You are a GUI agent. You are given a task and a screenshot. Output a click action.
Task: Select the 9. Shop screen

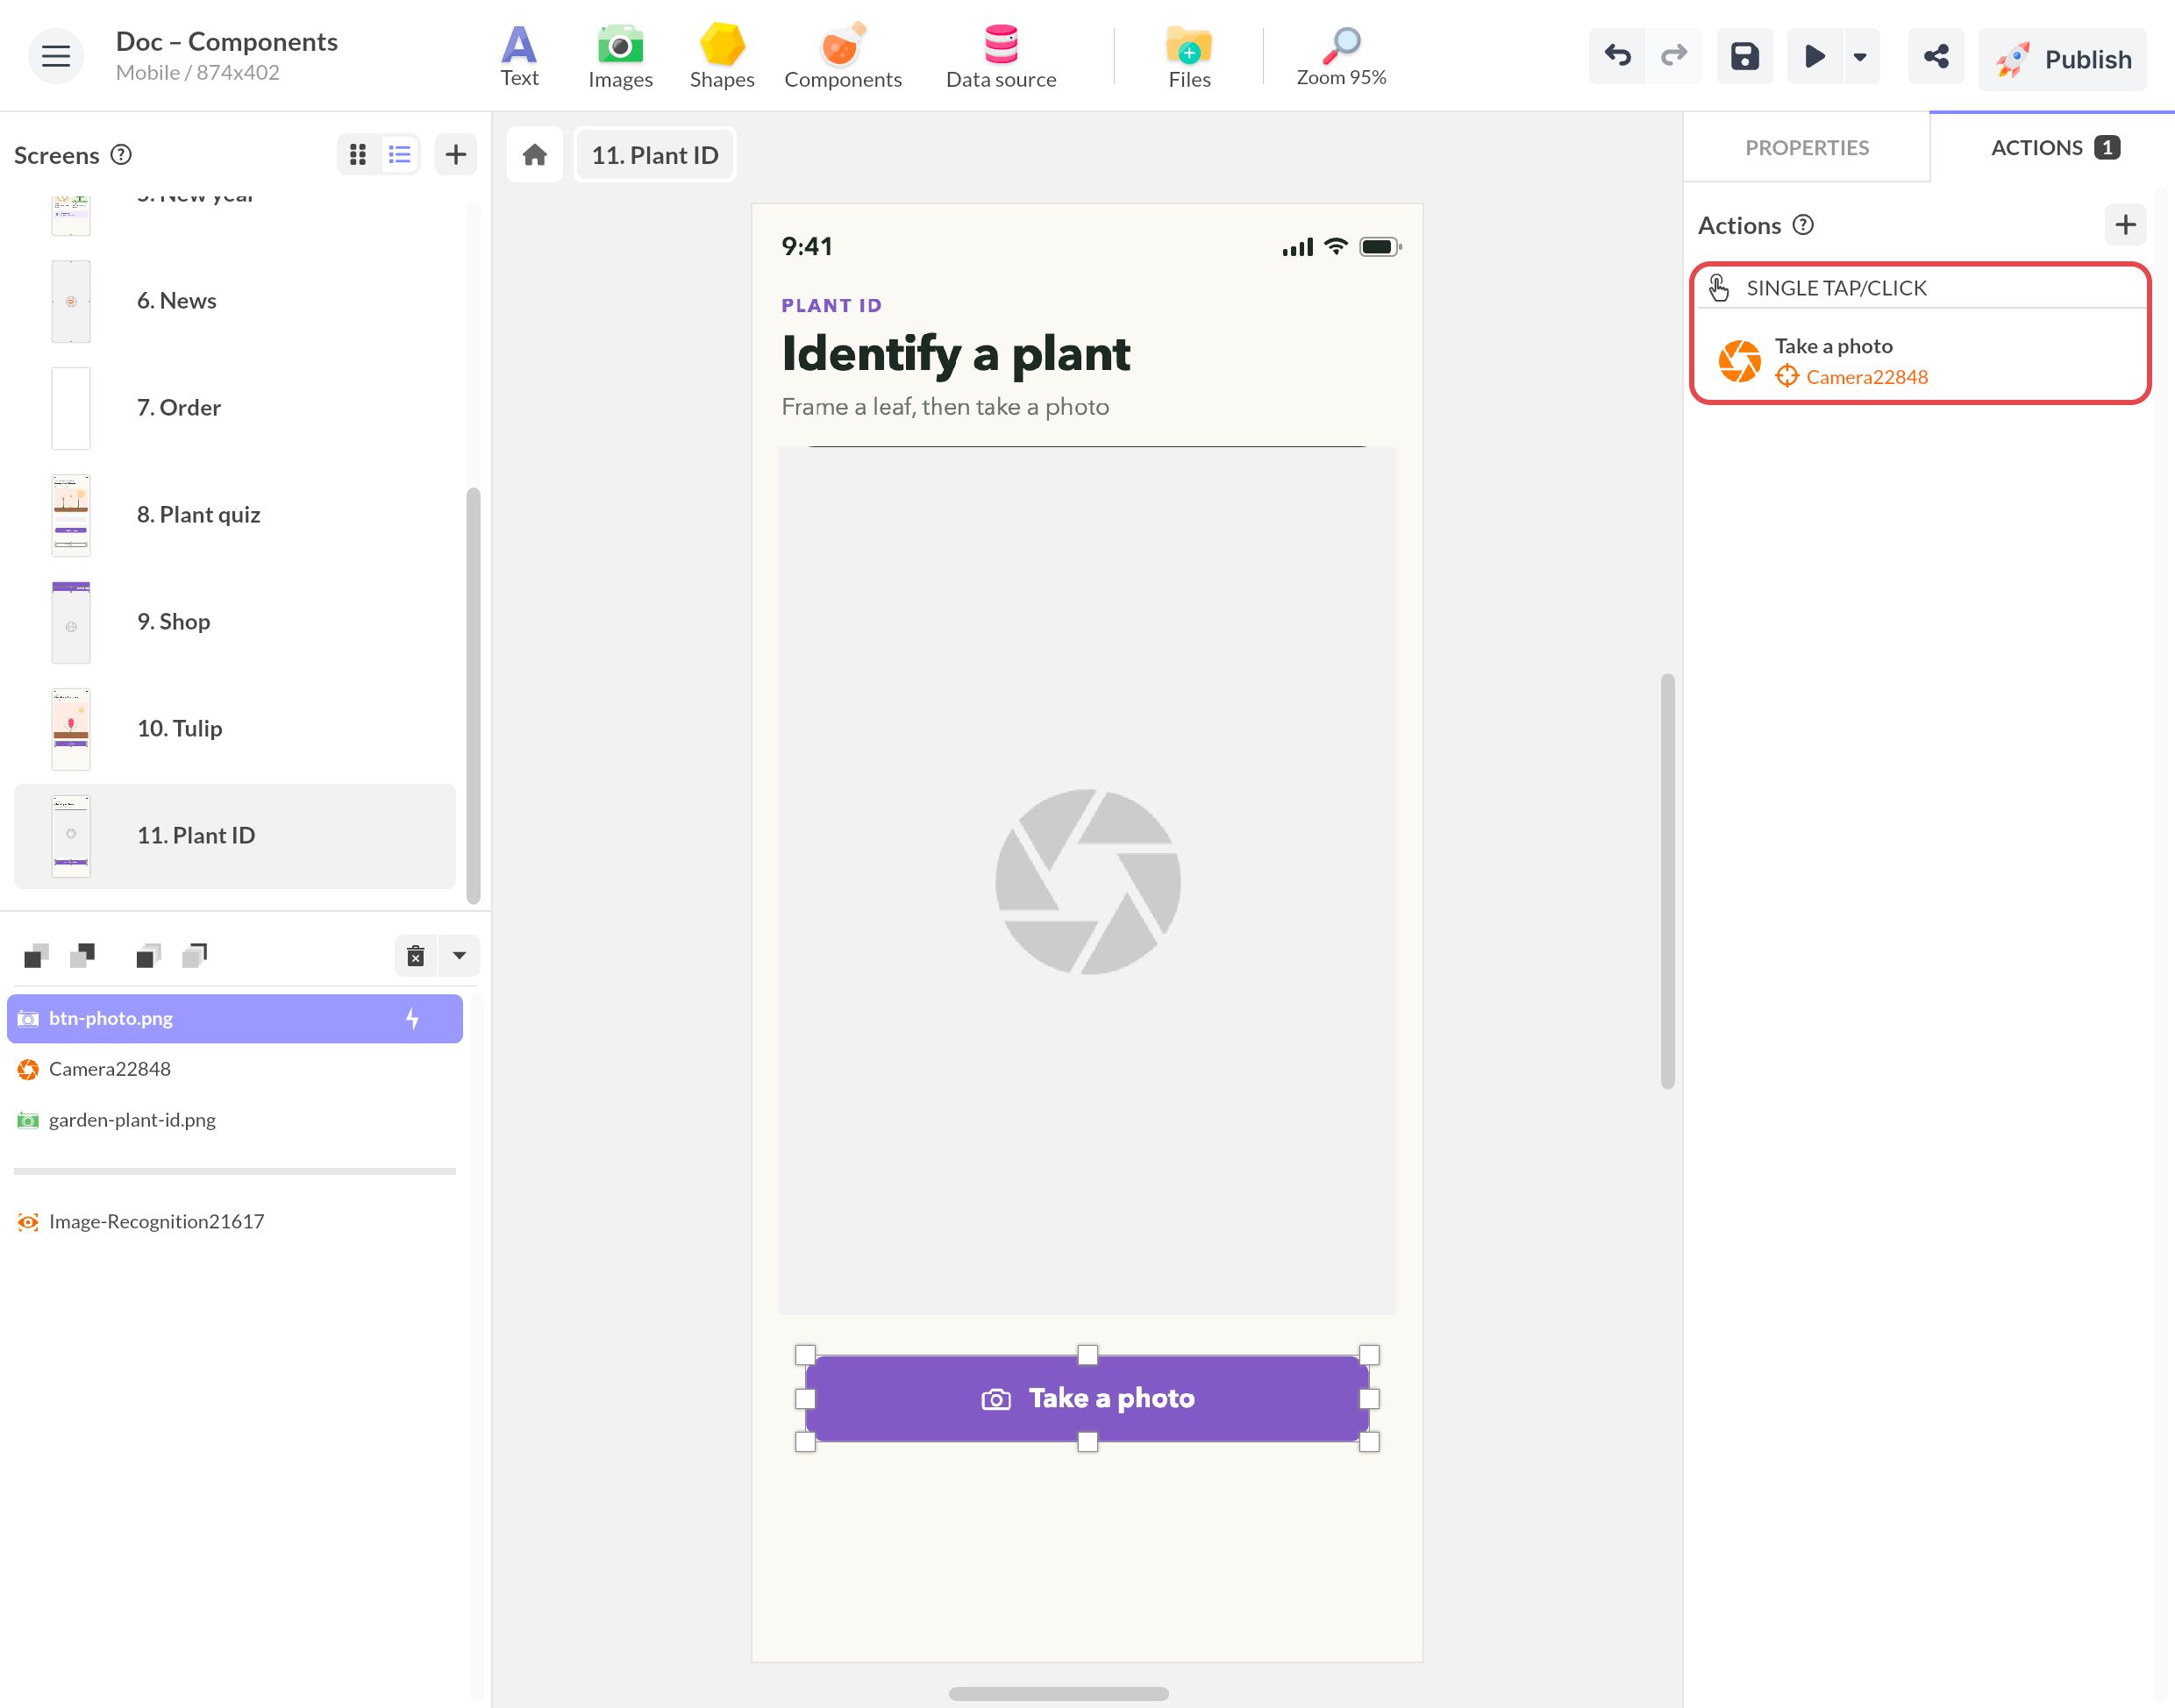click(x=234, y=622)
